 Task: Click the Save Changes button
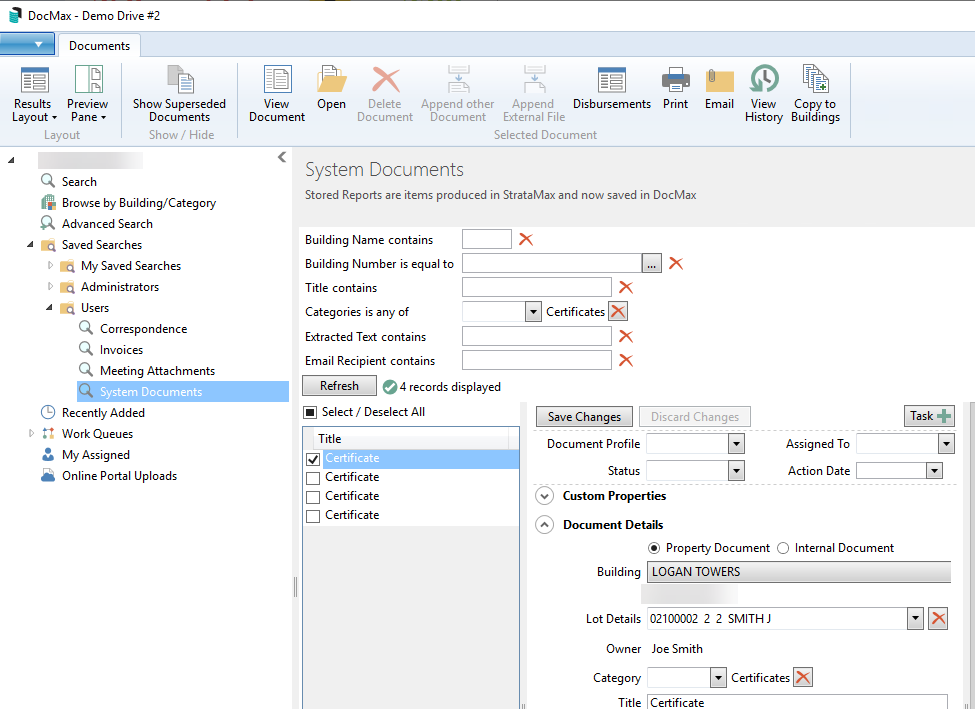tap(584, 417)
